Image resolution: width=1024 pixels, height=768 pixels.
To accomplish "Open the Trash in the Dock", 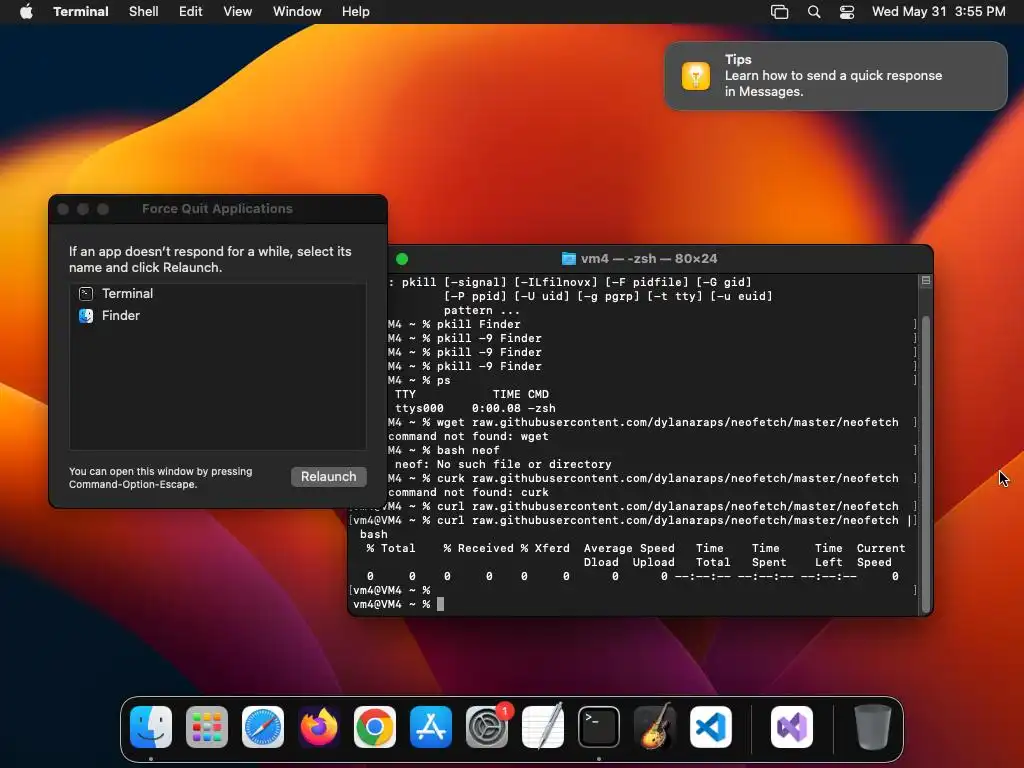I will 872,727.
